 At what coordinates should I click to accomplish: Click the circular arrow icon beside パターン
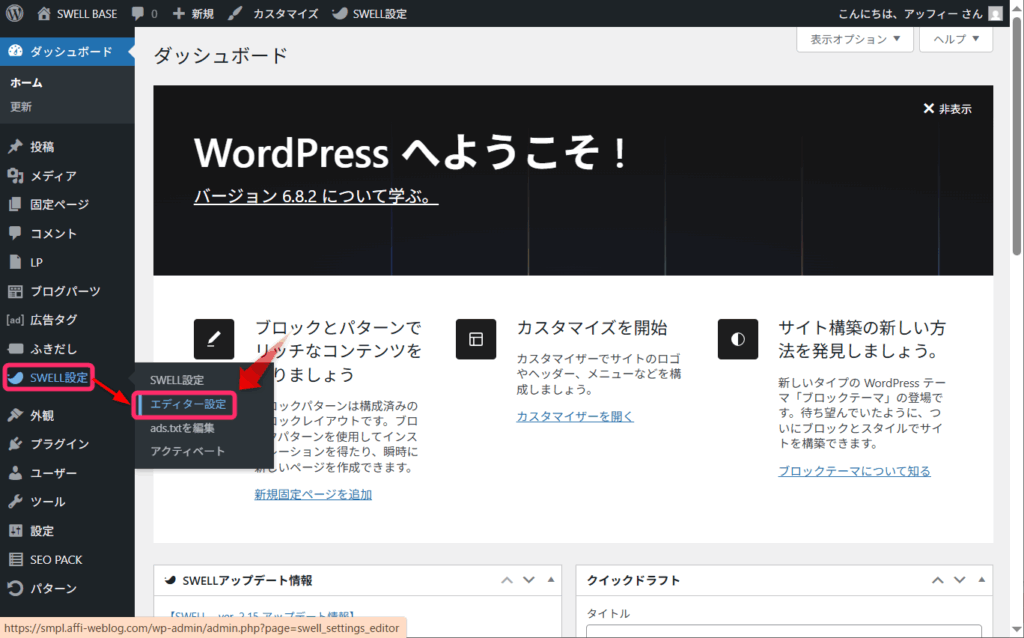[15, 588]
